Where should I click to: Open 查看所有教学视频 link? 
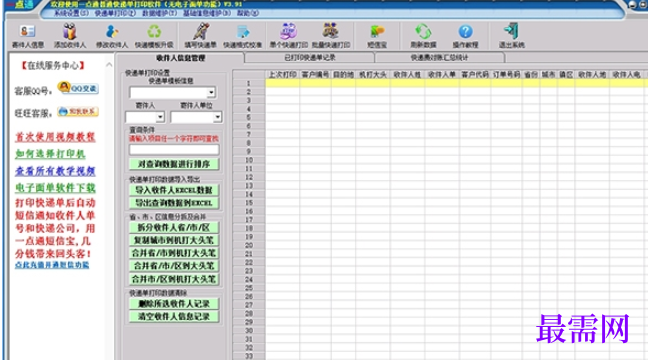55,171
